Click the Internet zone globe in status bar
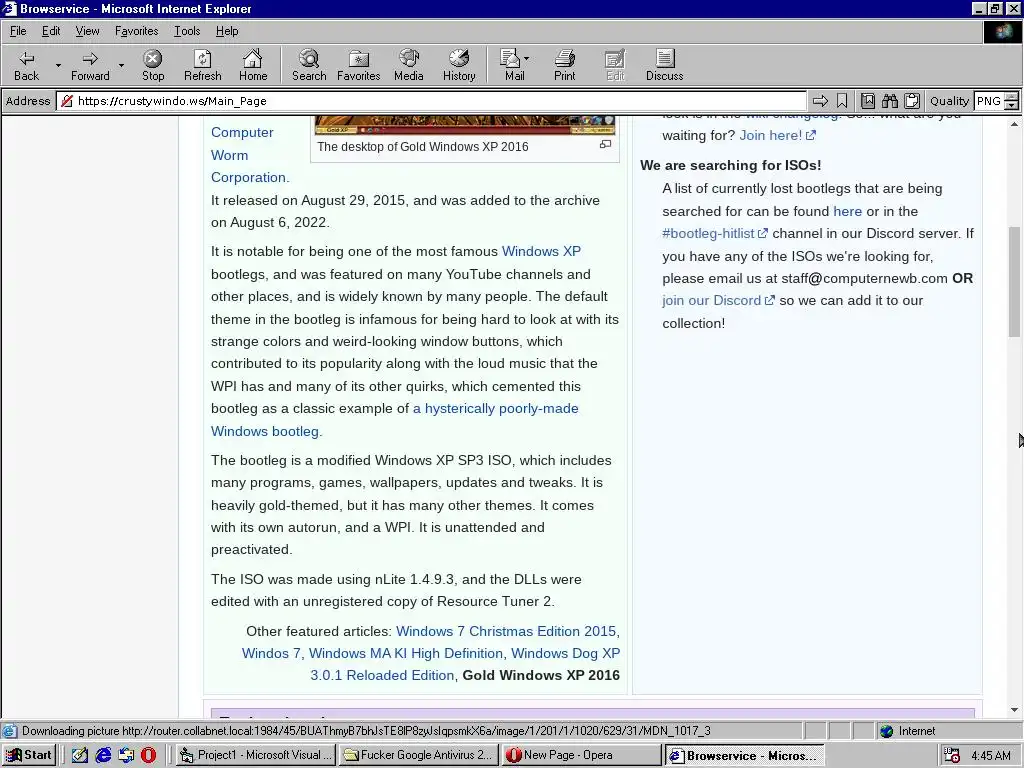 point(886,731)
